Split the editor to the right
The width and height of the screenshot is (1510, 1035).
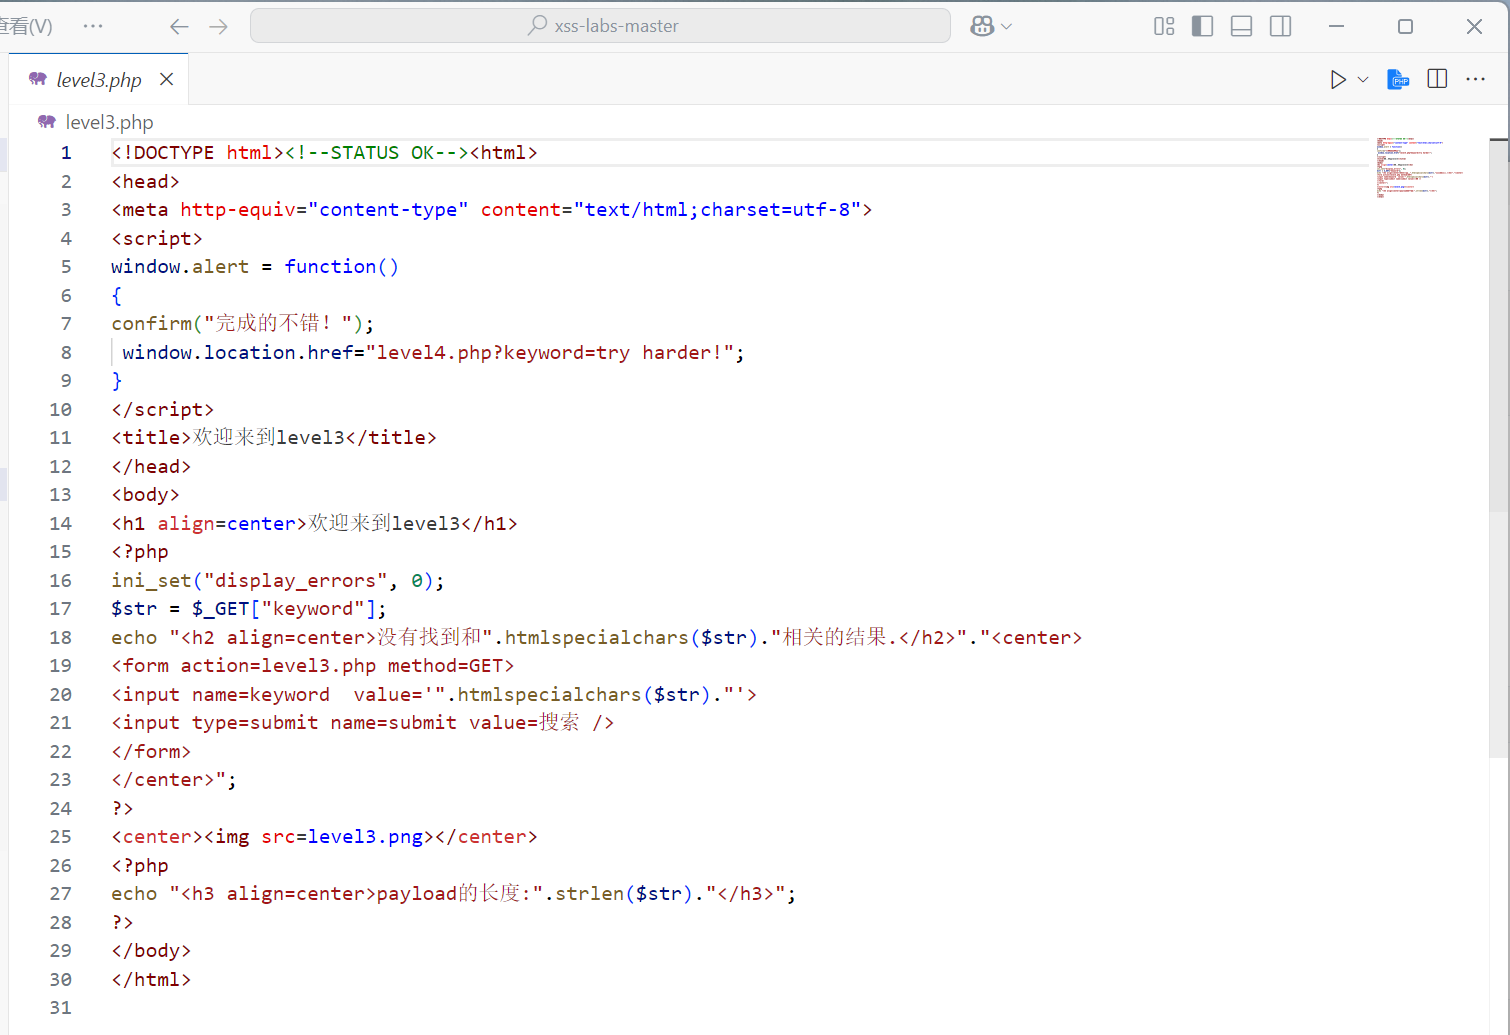coord(1437,79)
